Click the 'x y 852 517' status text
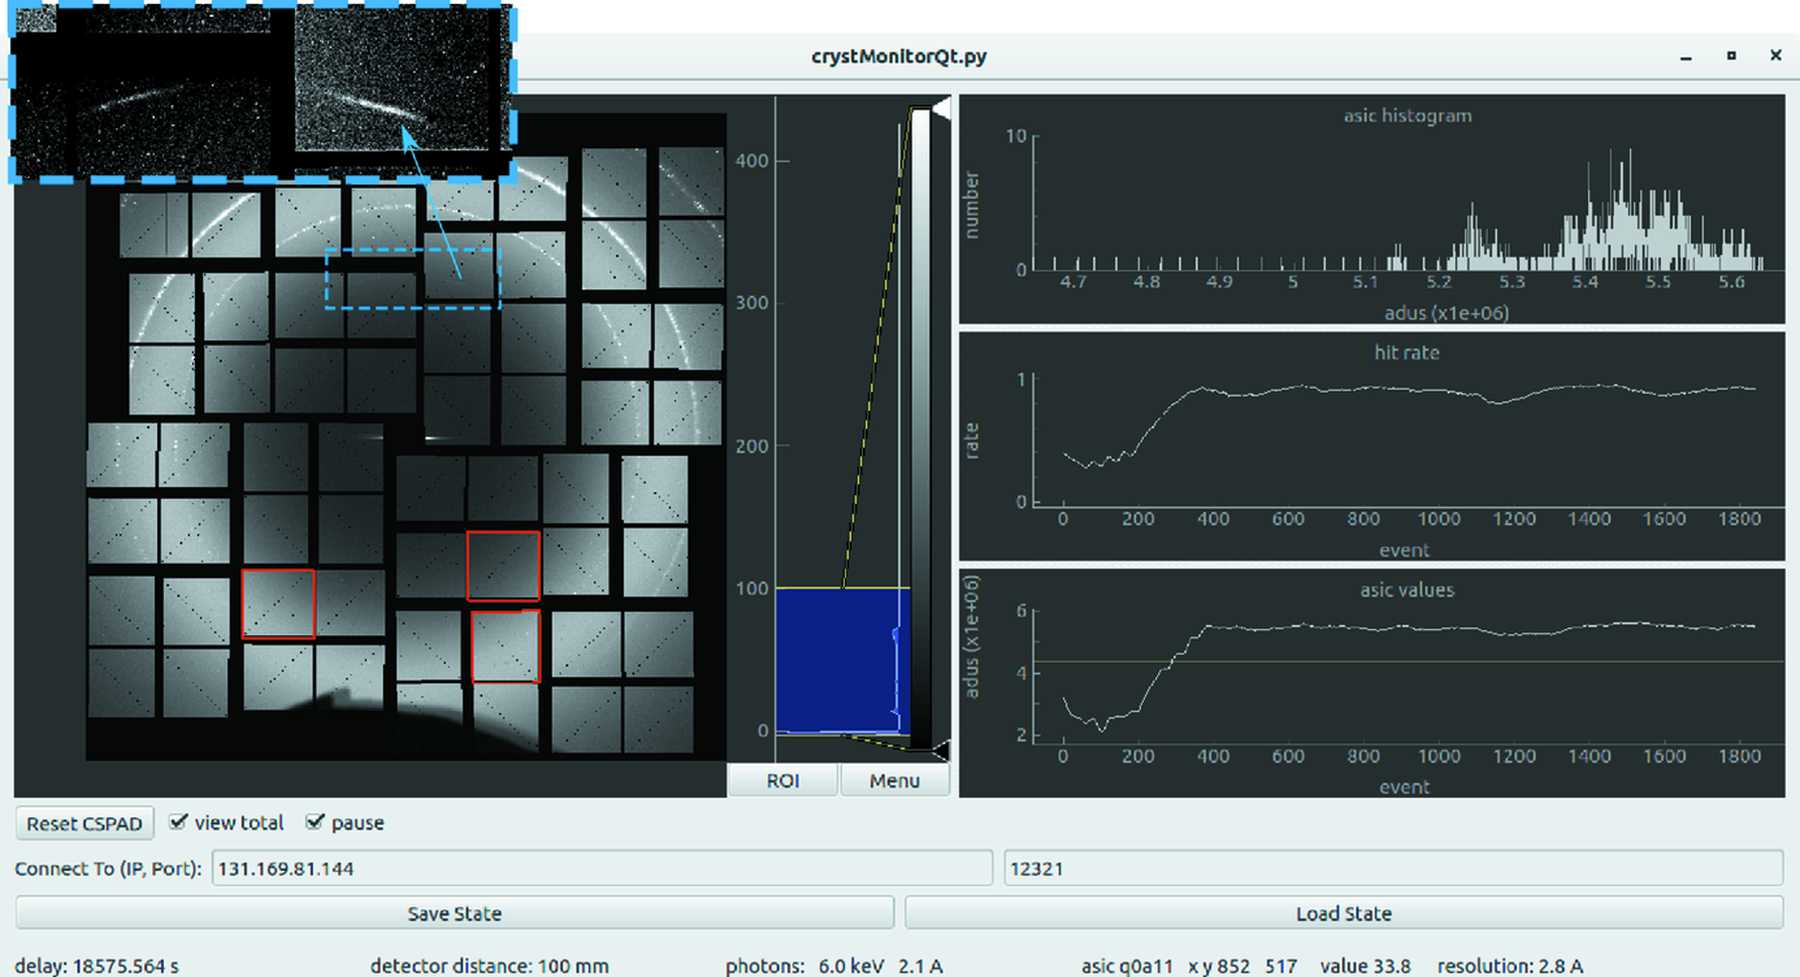This screenshot has height=977, width=1800. [x=1242, y=966]
